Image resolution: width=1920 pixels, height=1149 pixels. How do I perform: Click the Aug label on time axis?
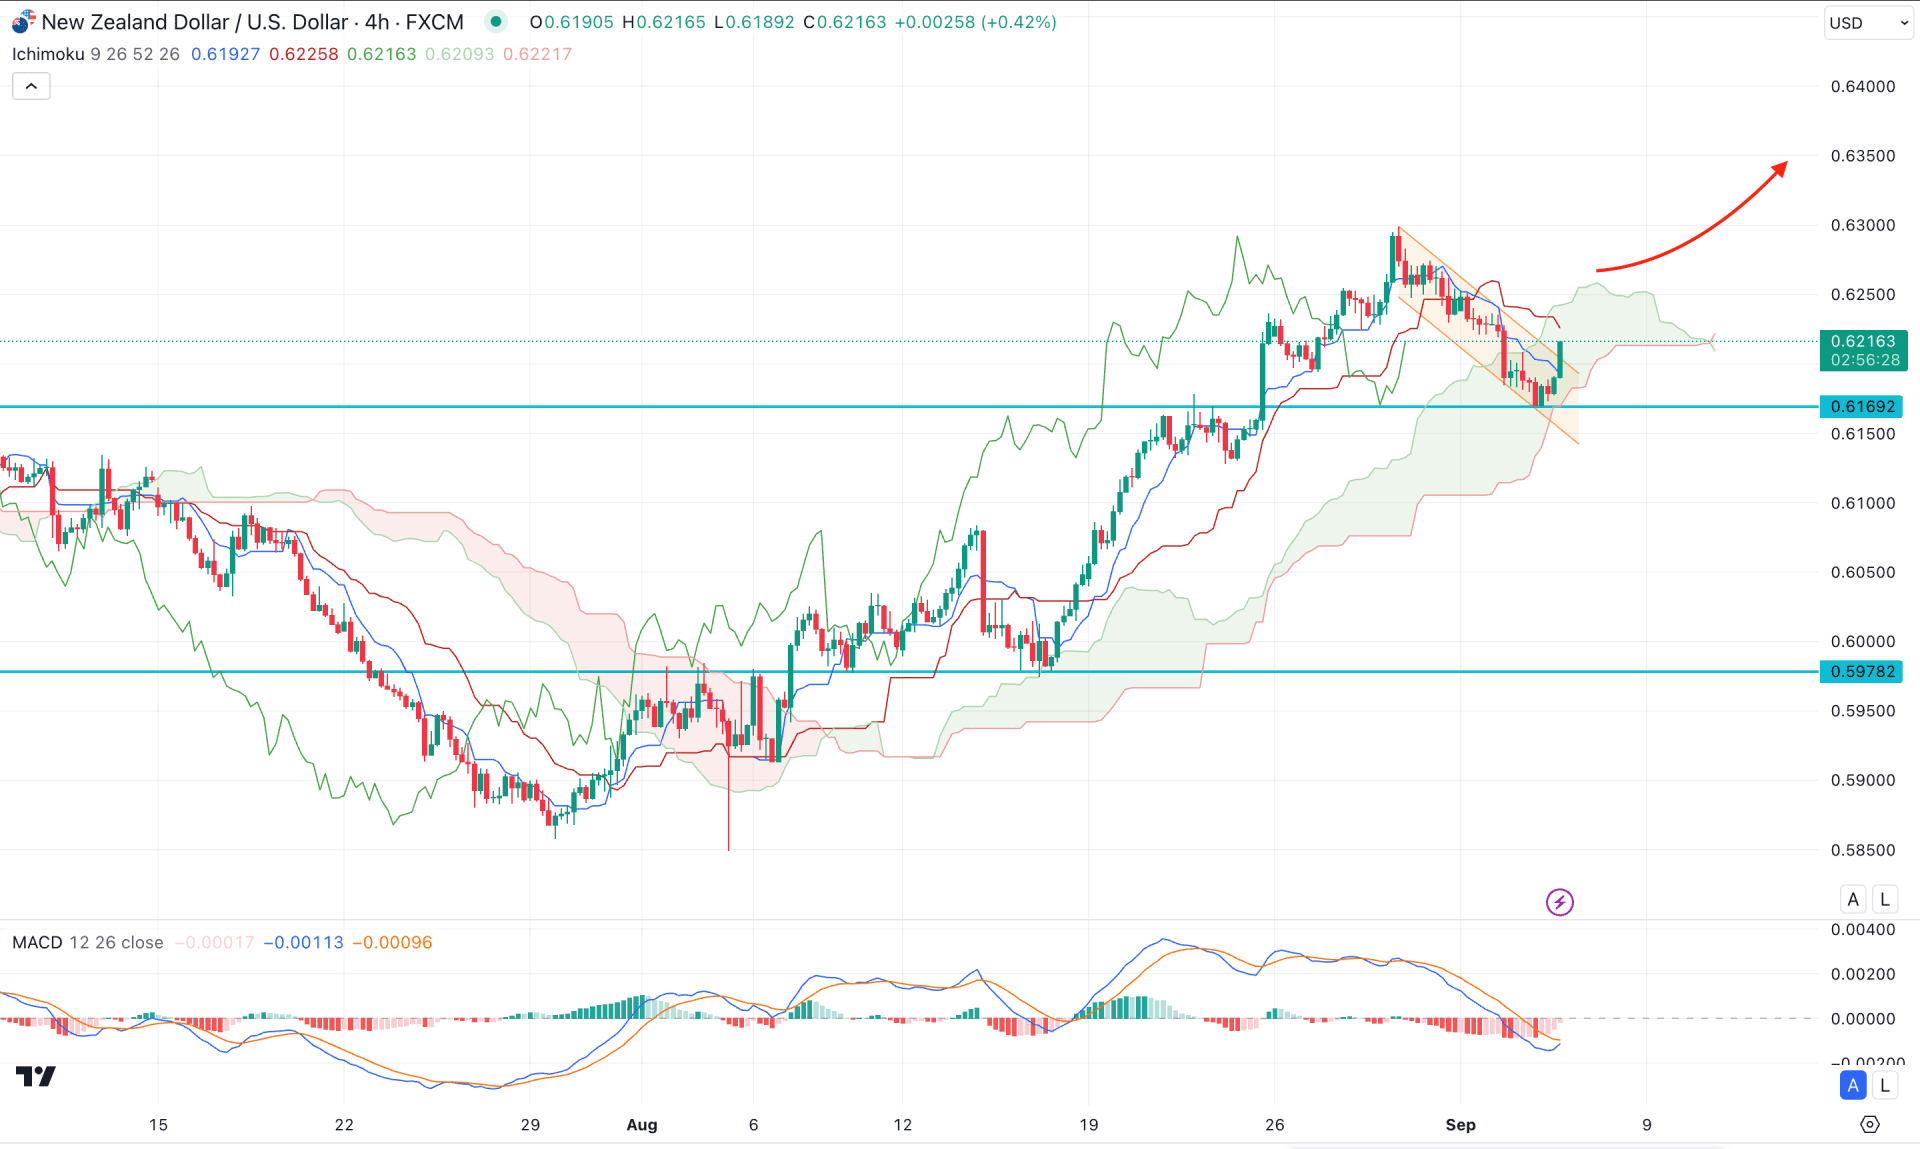click(x=642, y=1125)
